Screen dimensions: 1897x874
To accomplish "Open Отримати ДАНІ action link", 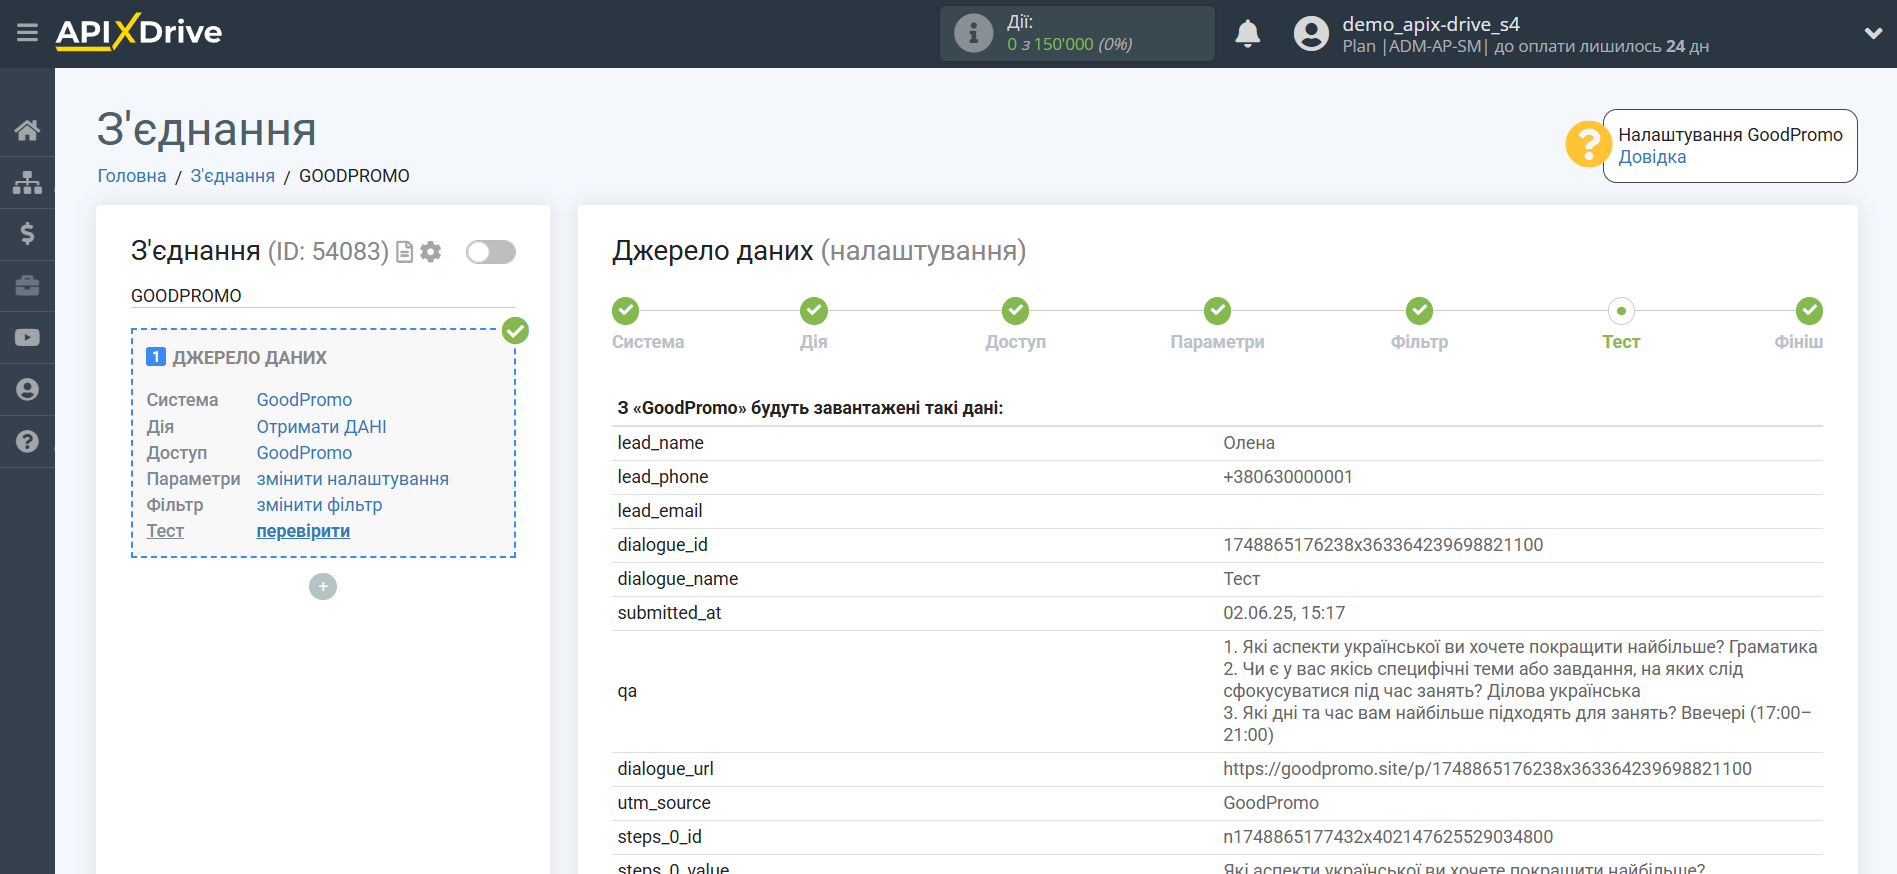I will (321, 427).
